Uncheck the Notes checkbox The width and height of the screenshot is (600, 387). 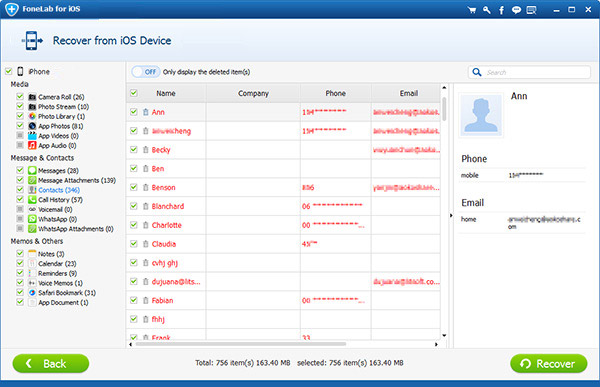(x=20, y=253)
